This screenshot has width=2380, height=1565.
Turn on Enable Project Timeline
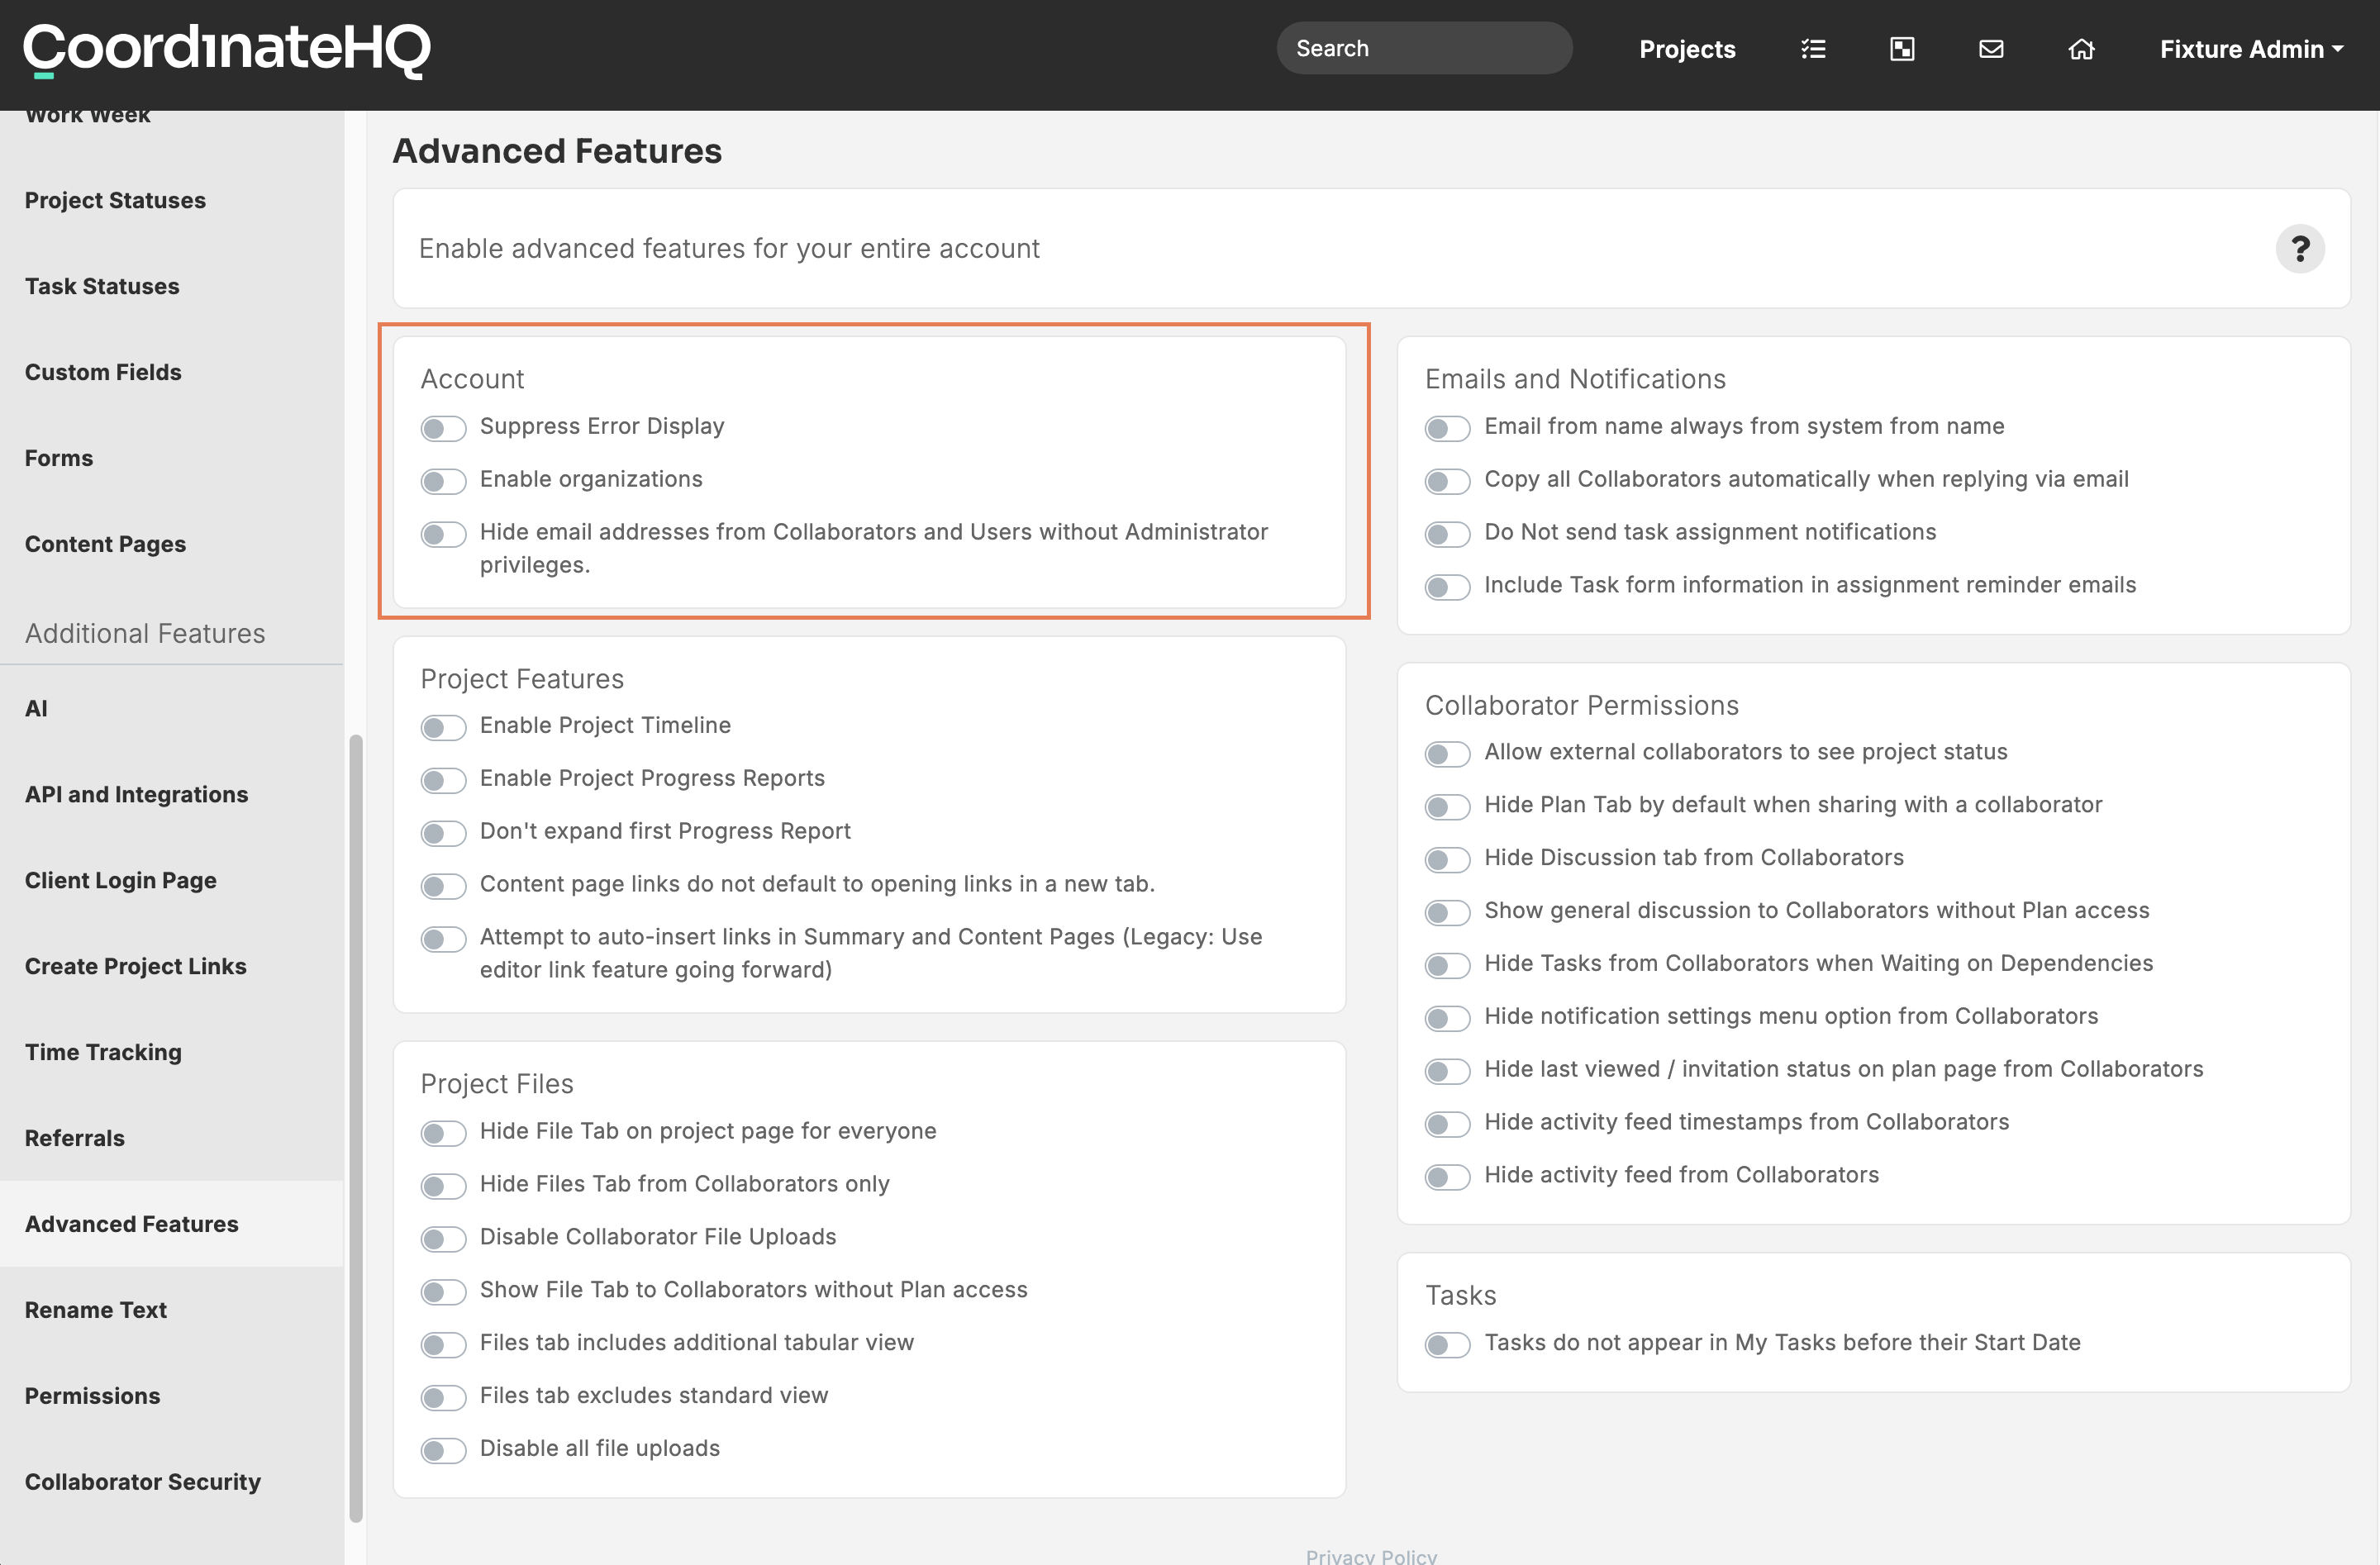(443, 727)
